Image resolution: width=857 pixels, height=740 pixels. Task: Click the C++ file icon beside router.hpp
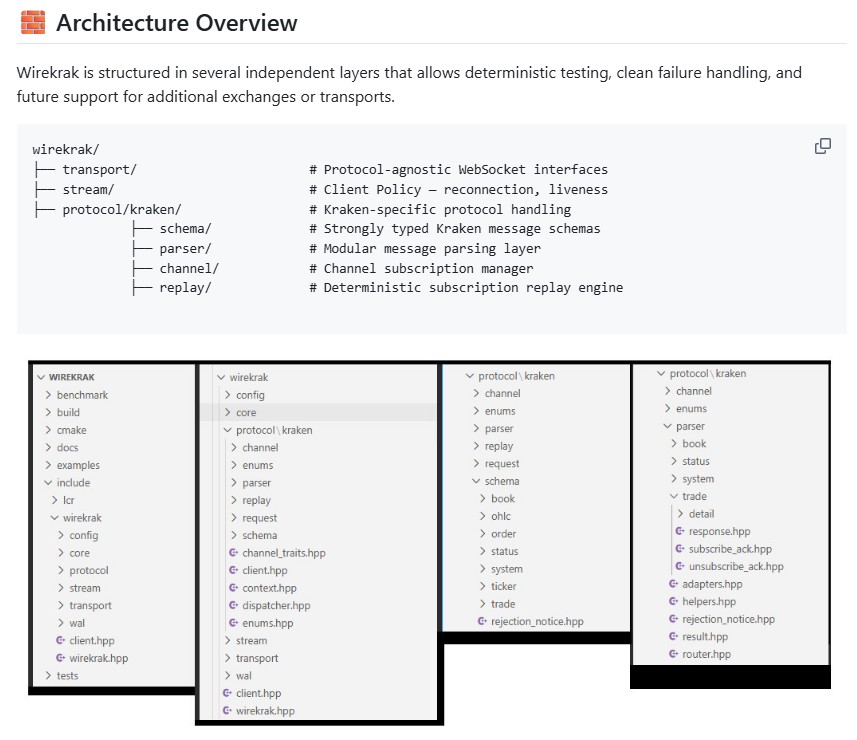click(x=673, y=654)
